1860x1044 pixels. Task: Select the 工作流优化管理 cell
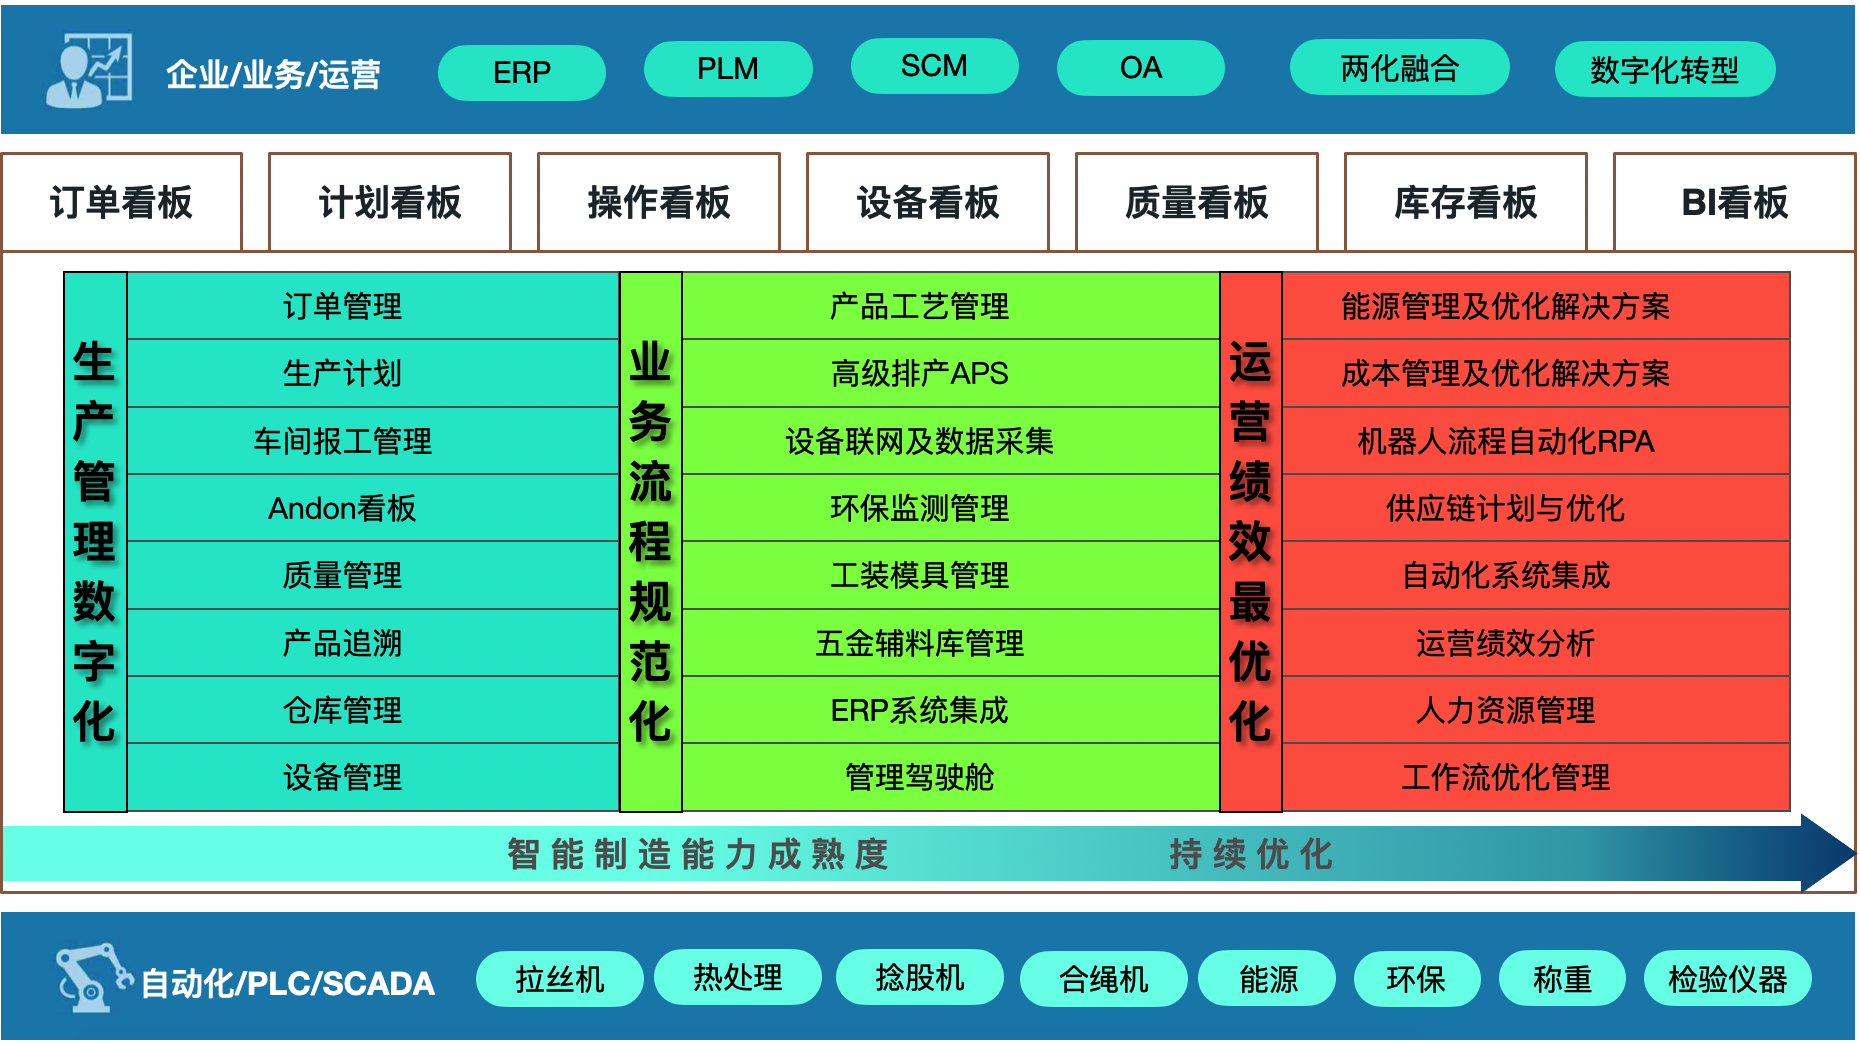pos(1536,777)
